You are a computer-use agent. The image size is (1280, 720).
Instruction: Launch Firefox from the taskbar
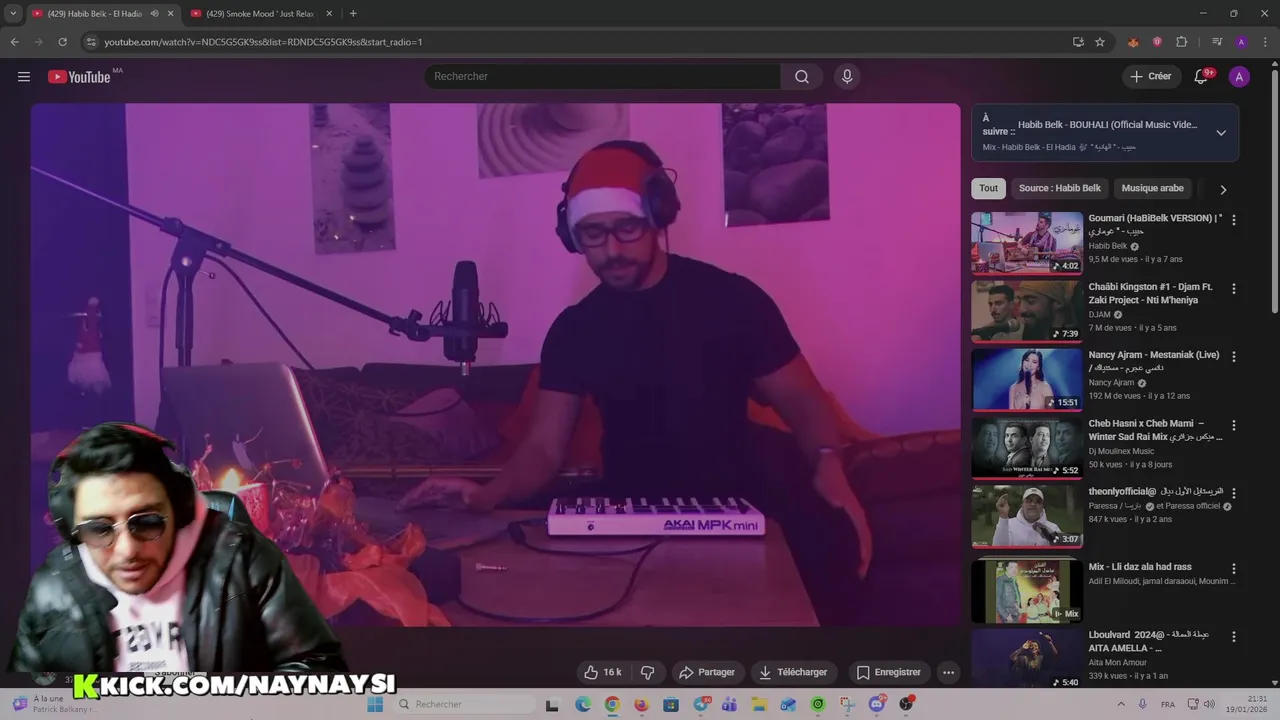click(641, 705)
